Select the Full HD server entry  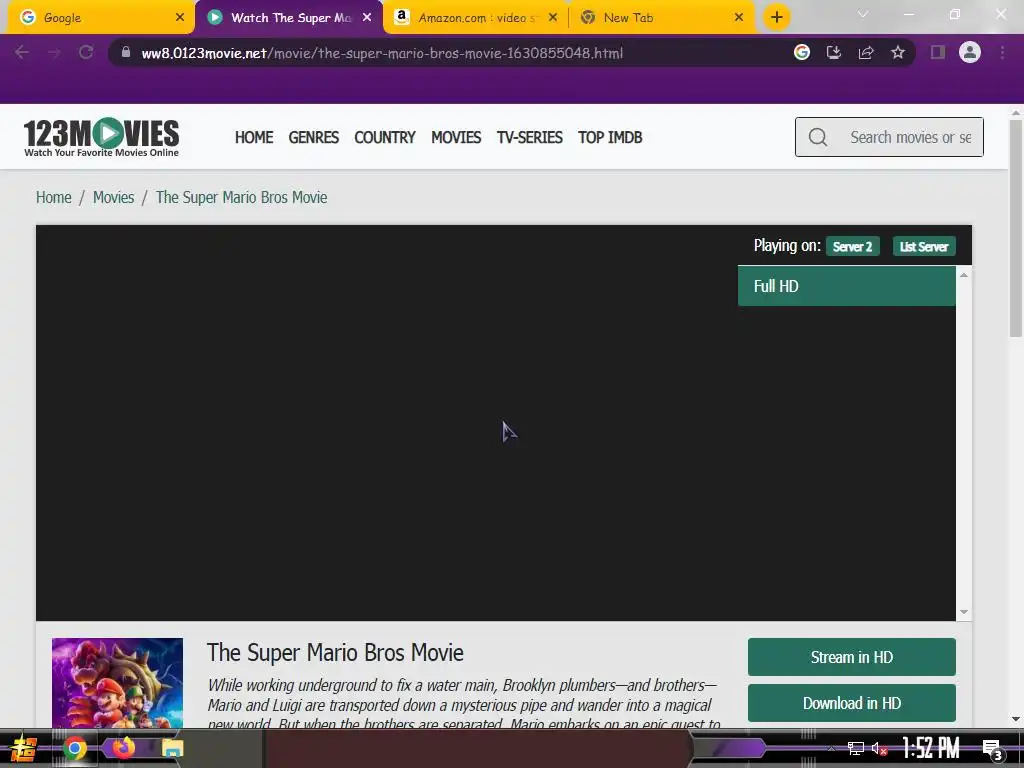point(846,285)
